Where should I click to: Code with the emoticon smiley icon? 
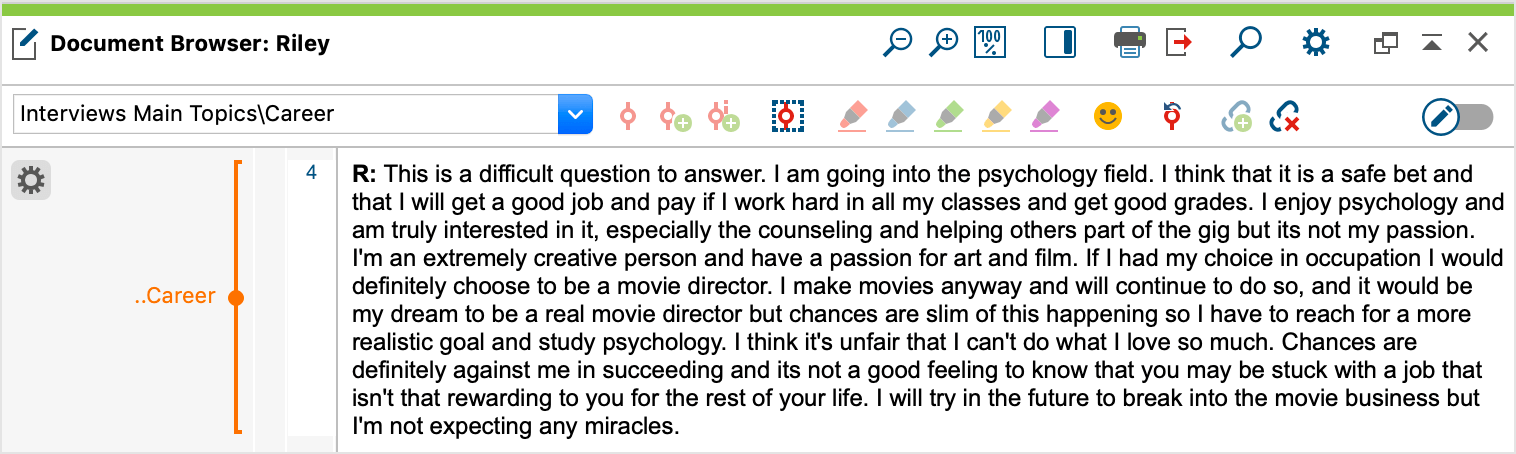(1107, 116)
